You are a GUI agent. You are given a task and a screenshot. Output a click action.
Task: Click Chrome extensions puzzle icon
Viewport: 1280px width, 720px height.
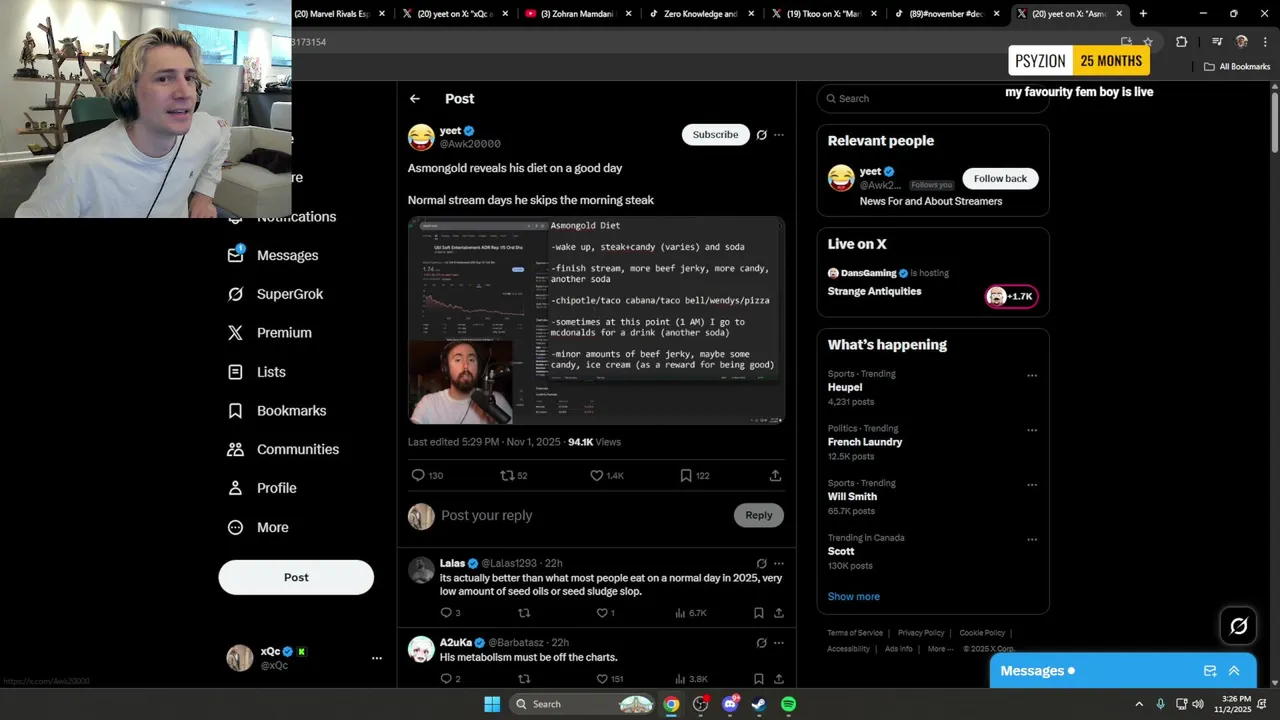[x=1181, y=42]
